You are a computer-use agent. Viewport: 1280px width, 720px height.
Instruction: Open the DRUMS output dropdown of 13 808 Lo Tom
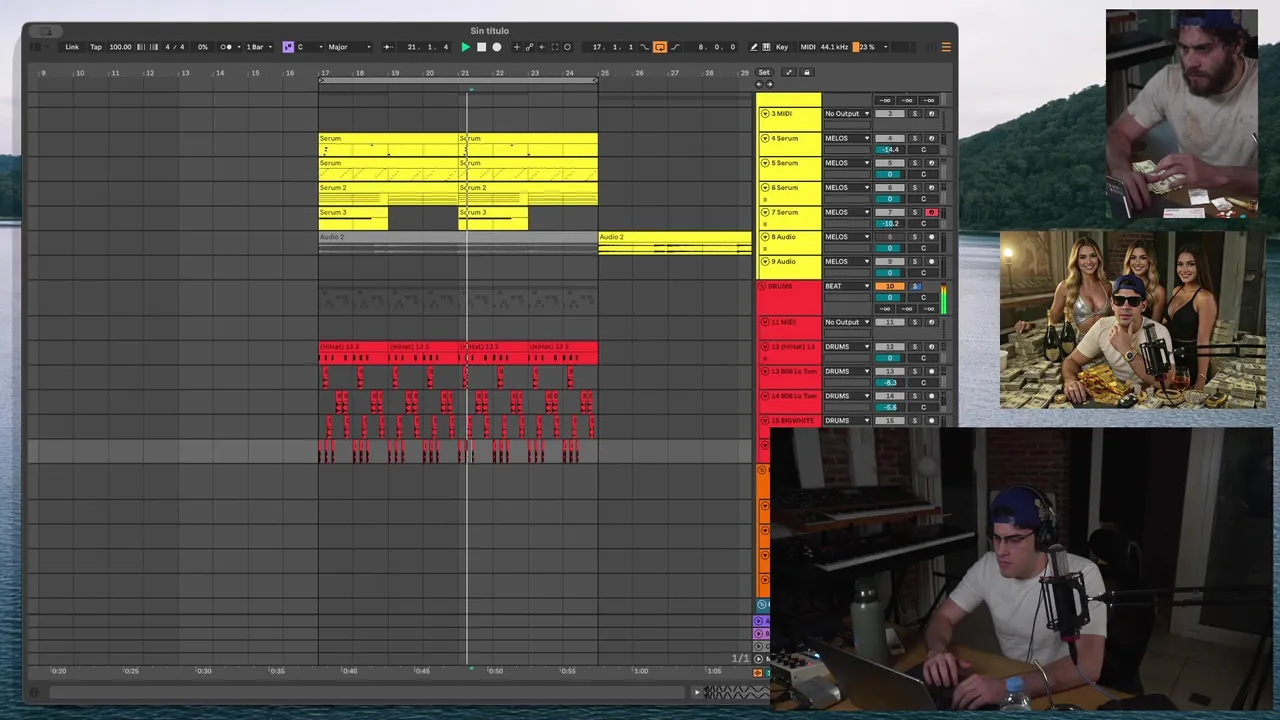[847, 371]
